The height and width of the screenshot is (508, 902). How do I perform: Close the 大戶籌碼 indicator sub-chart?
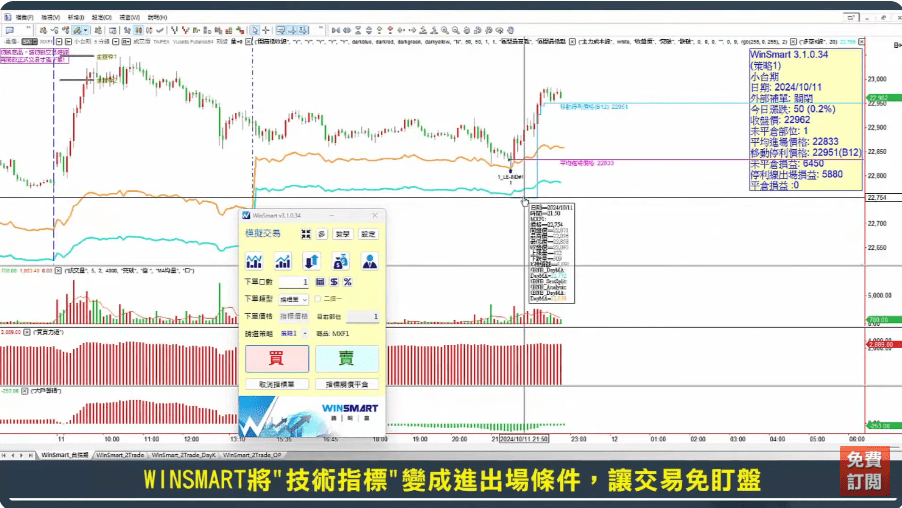click(x=25, y=391)
